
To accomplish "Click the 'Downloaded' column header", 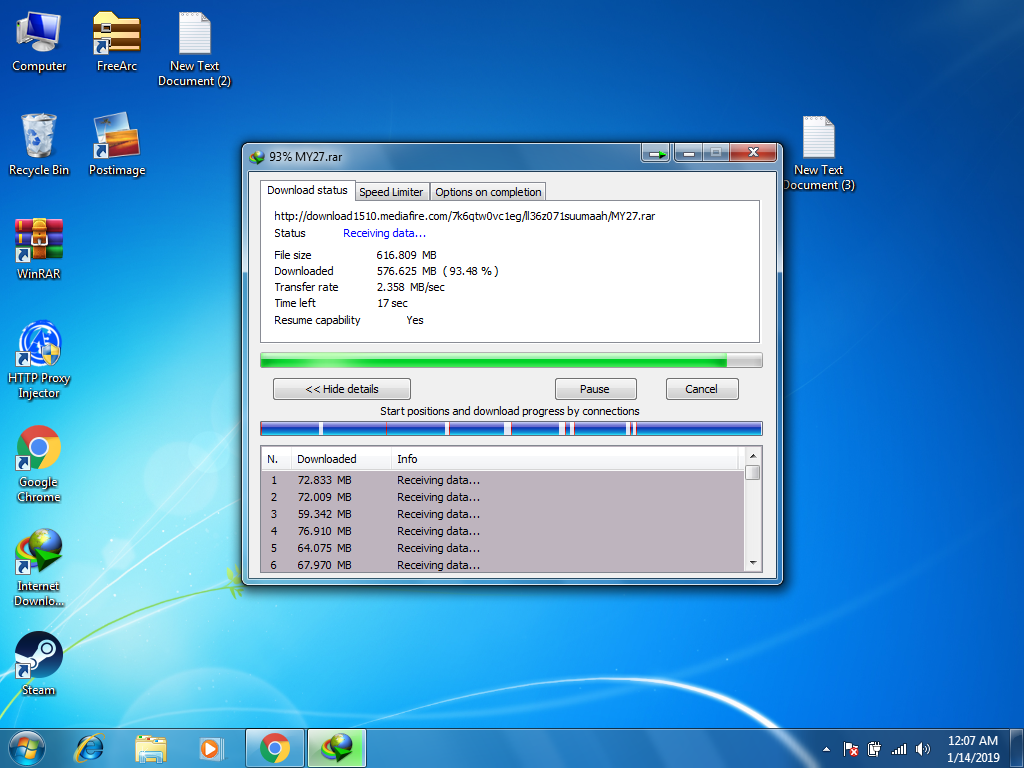I will (340, 459).
